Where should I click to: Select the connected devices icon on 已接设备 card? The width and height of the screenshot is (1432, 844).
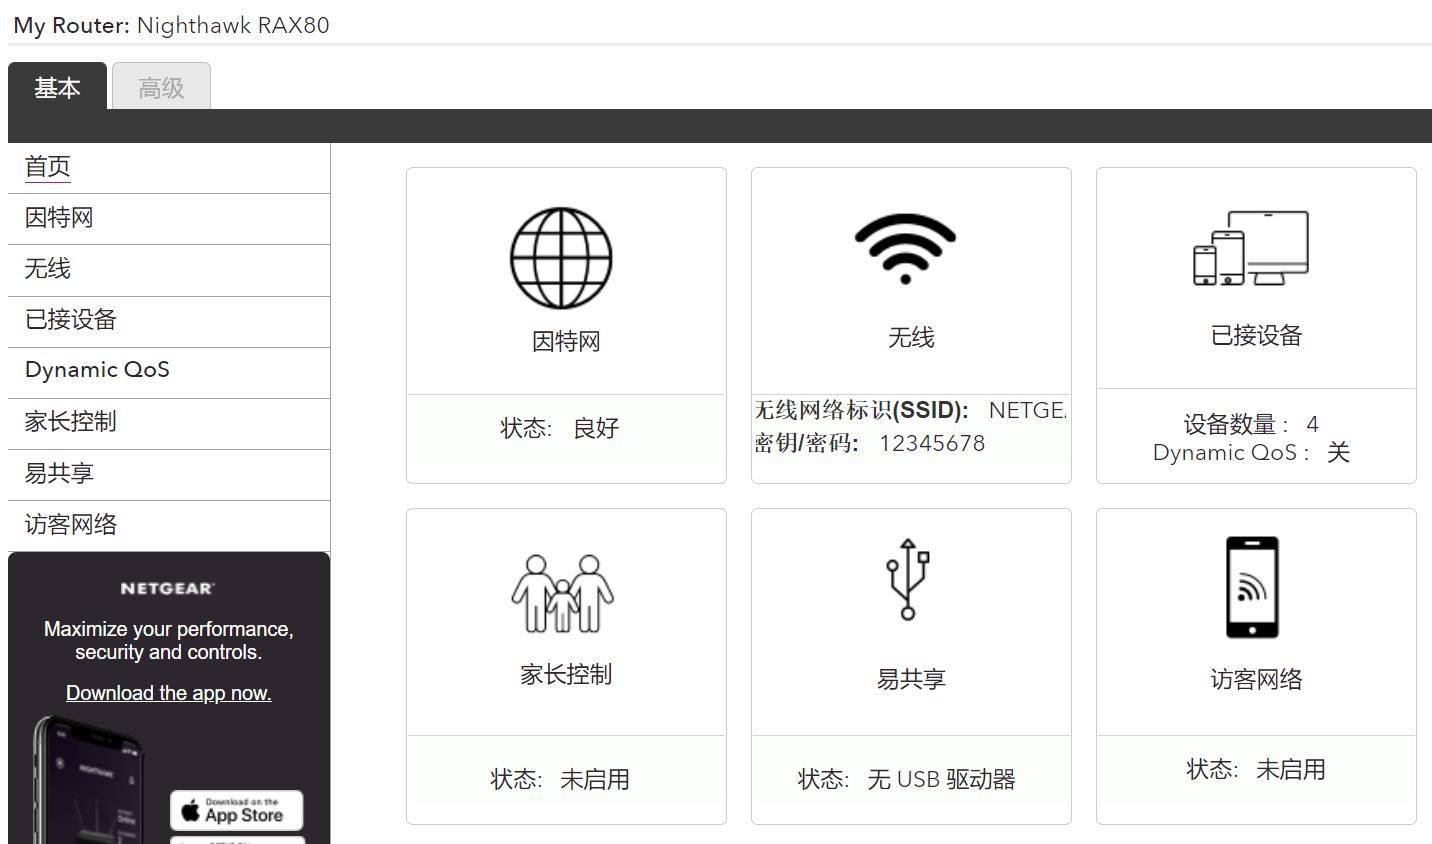point(1251,248)
